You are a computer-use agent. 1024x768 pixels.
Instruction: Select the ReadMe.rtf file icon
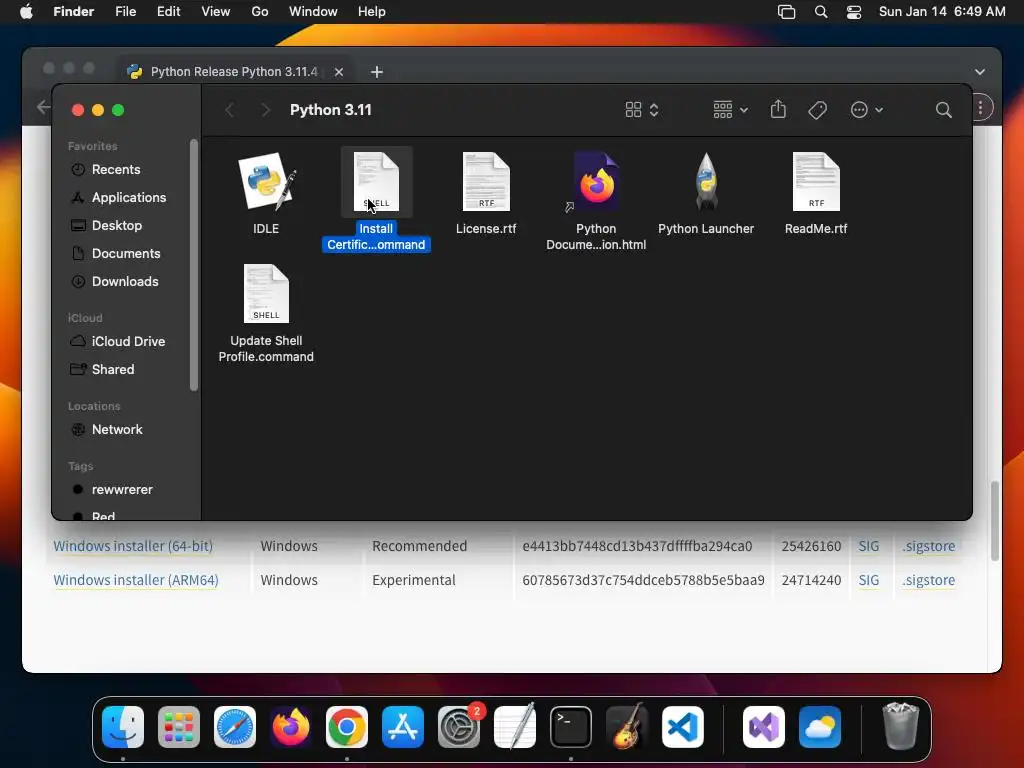click(x=816, y=182)
